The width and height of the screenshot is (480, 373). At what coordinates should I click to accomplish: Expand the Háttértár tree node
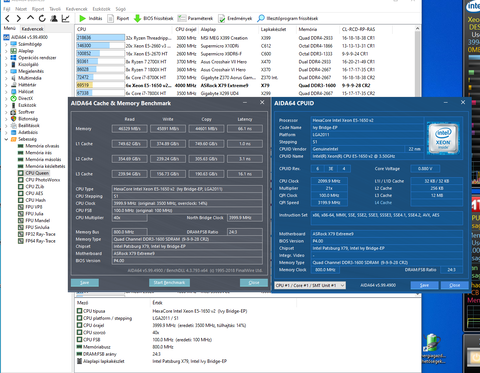pyautogui.click(x=6, y=85)
